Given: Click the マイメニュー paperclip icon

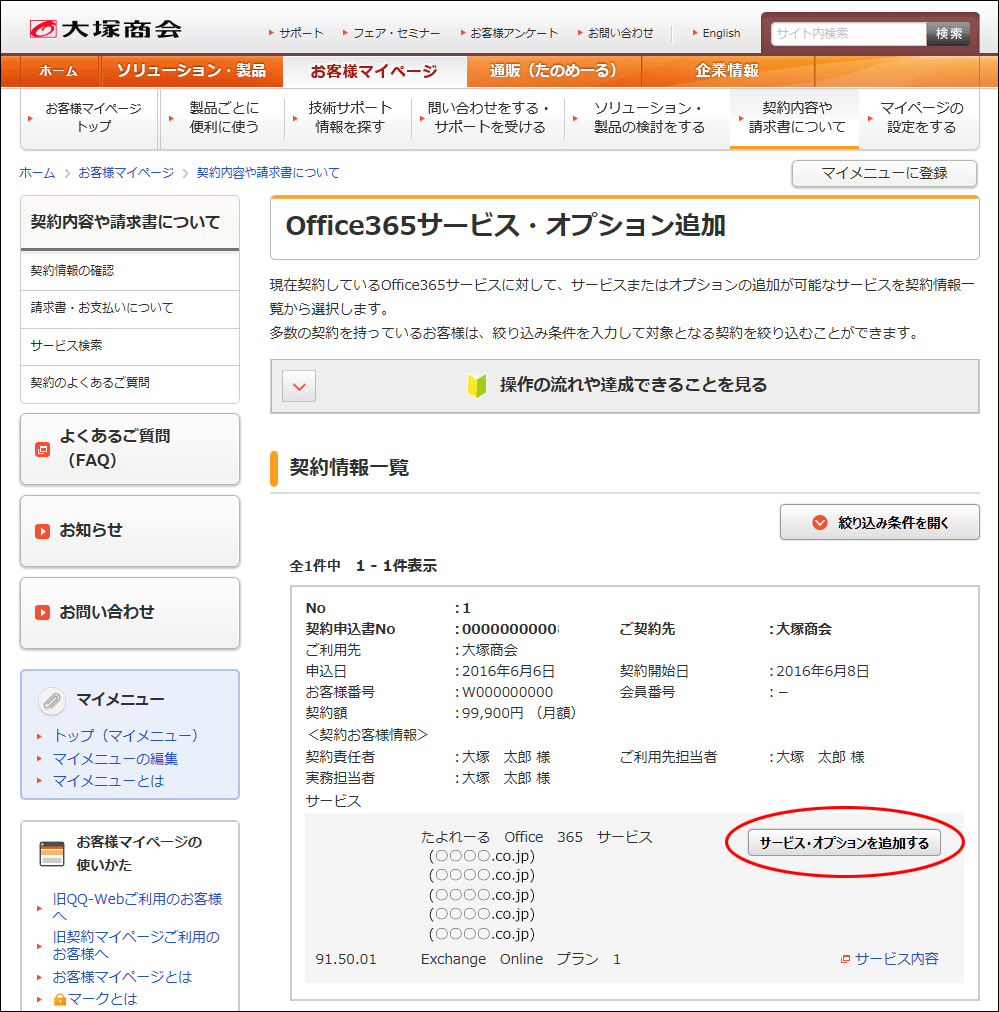Looking at the screenshot, I should [52, 700].
